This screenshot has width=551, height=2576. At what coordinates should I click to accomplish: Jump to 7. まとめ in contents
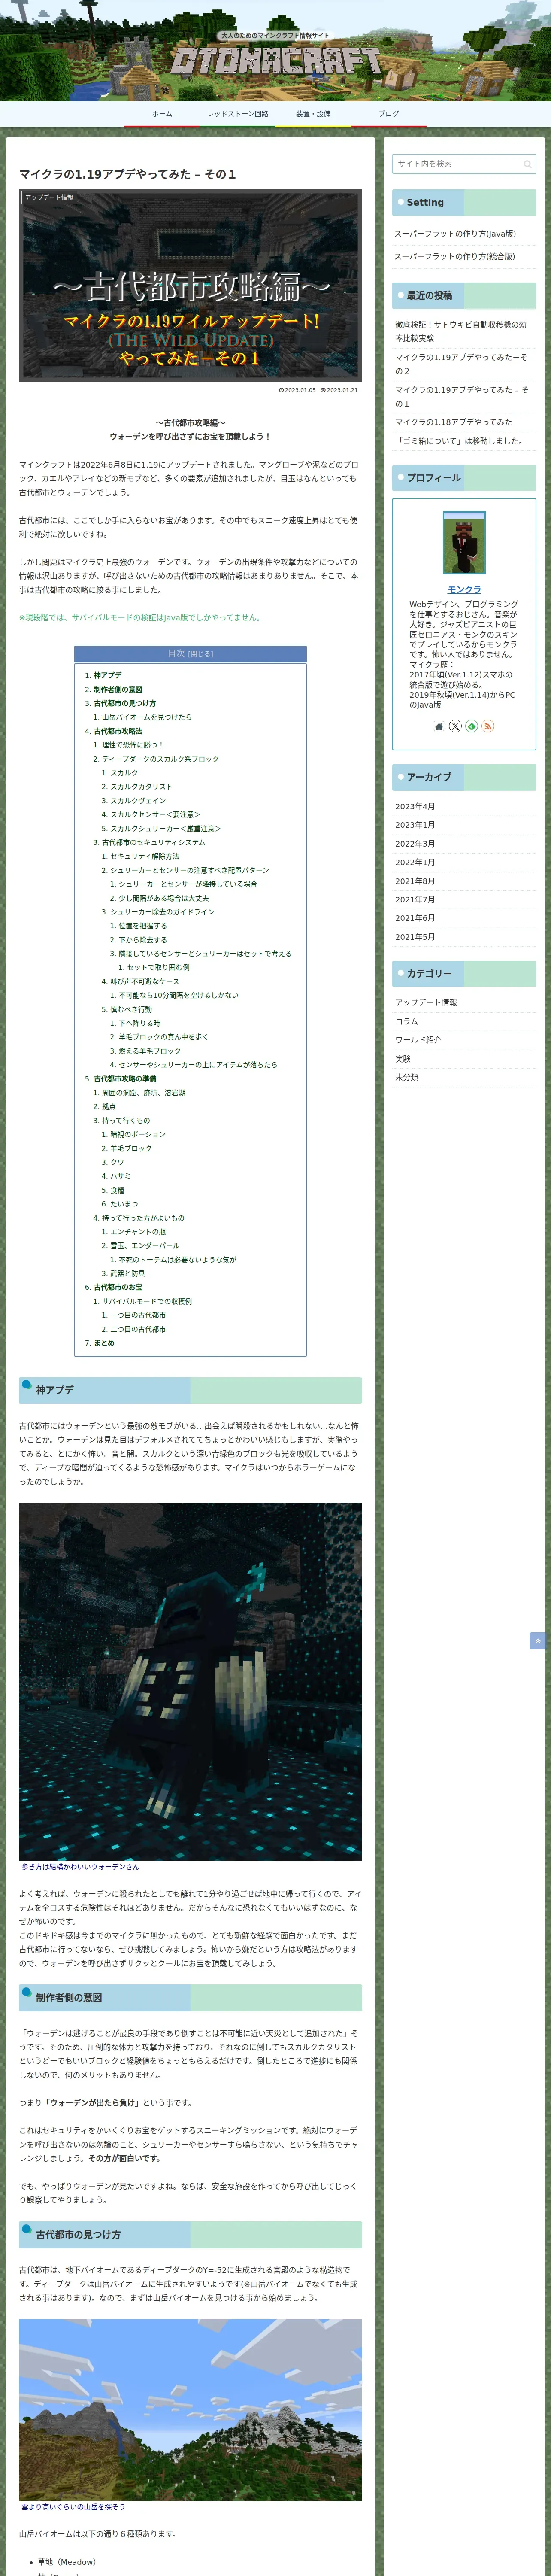pyautogui.click(x=104, y=1344)
